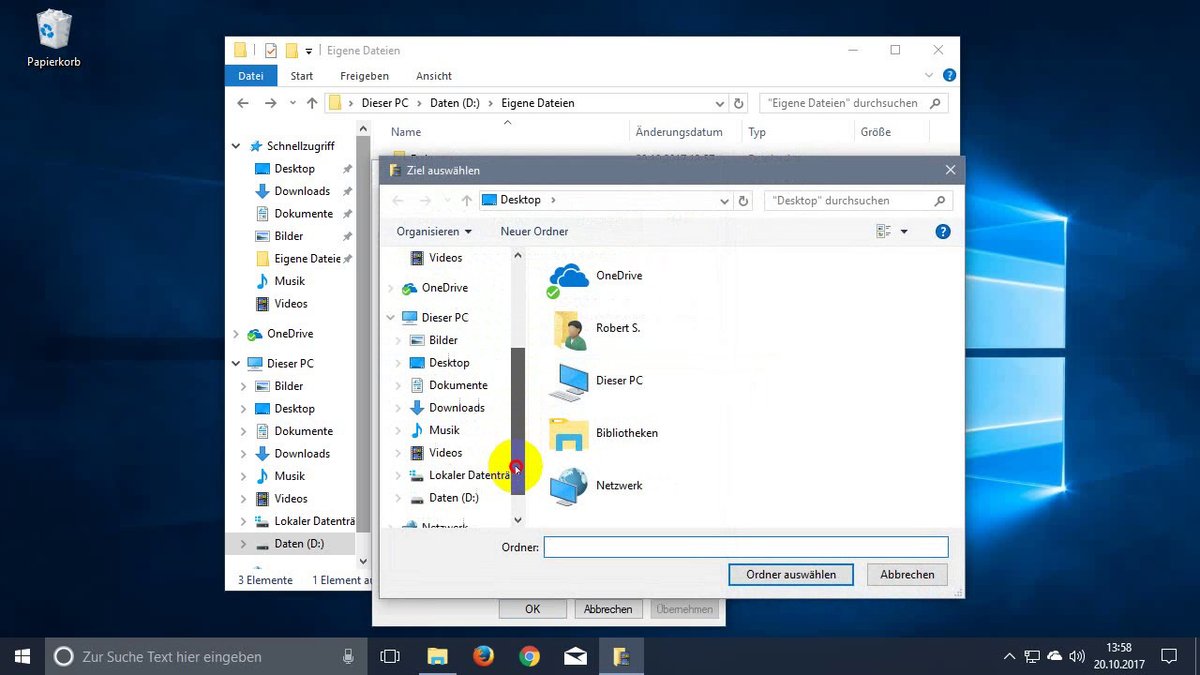Switch to the Ansicht ribbon tab

pos(433,75)
